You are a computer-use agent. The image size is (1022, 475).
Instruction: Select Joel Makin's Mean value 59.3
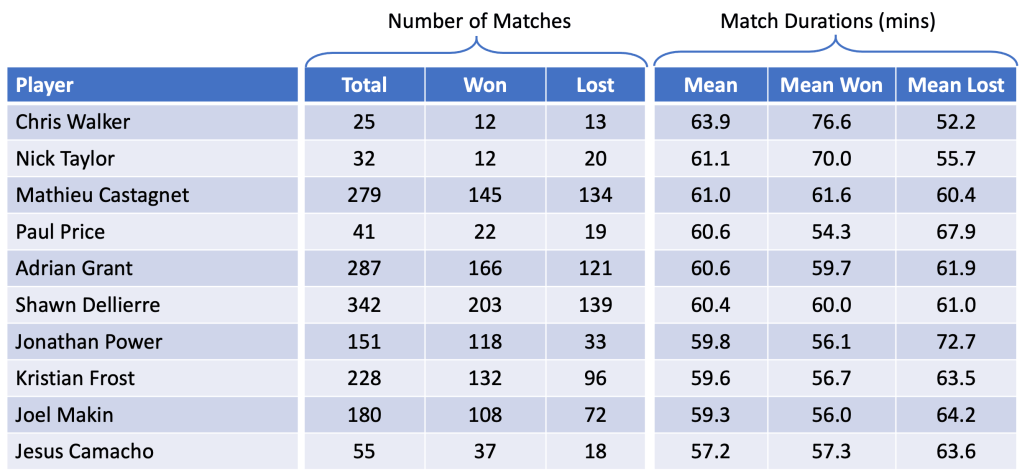710,415
